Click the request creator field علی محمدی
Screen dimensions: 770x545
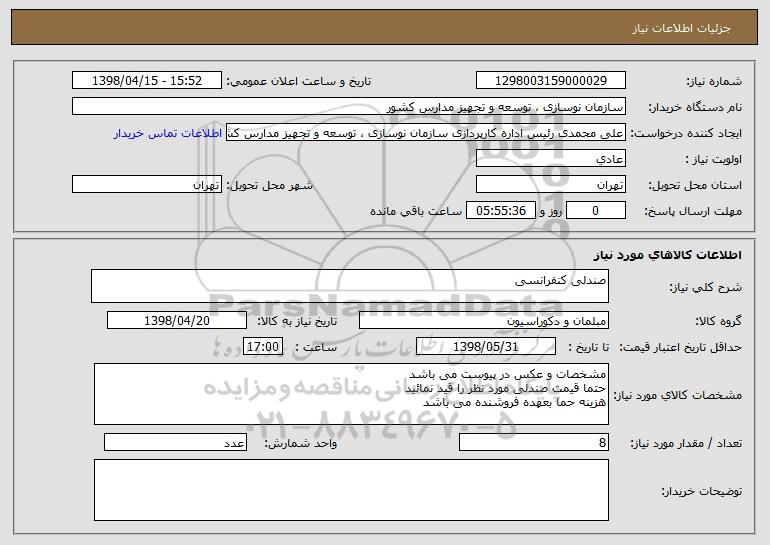click(x=426, y=133)
